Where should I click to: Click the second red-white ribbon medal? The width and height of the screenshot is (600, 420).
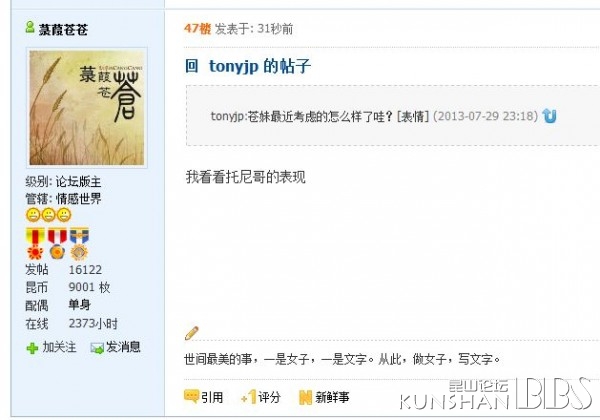point(57,244)
